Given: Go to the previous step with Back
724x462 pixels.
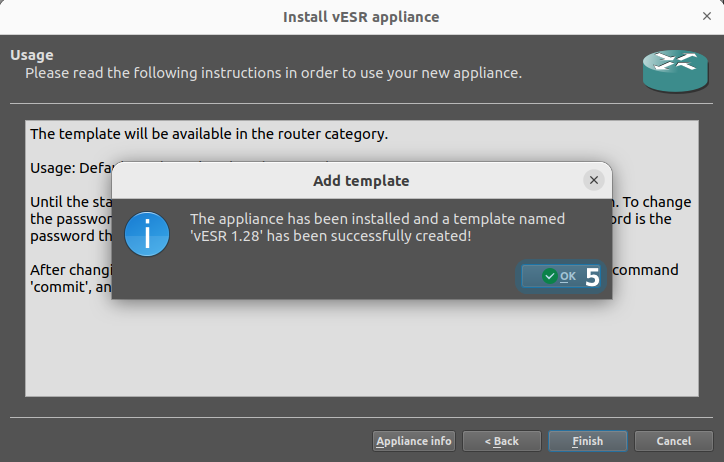Looking at the screenshot, I should click(x=503, y=441).
